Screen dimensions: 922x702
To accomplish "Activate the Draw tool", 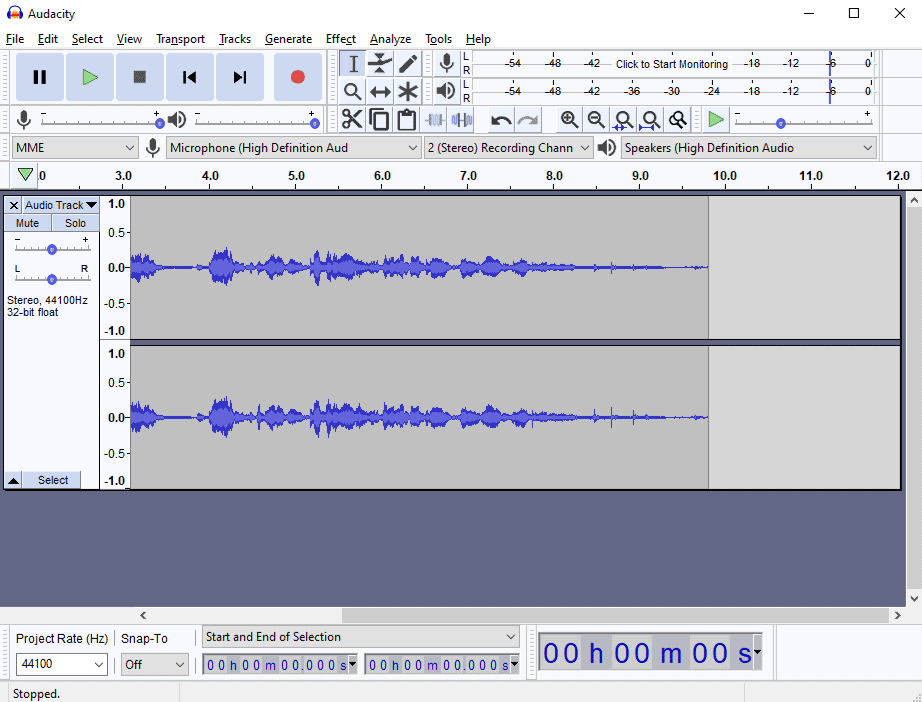I will pos(408,63).
